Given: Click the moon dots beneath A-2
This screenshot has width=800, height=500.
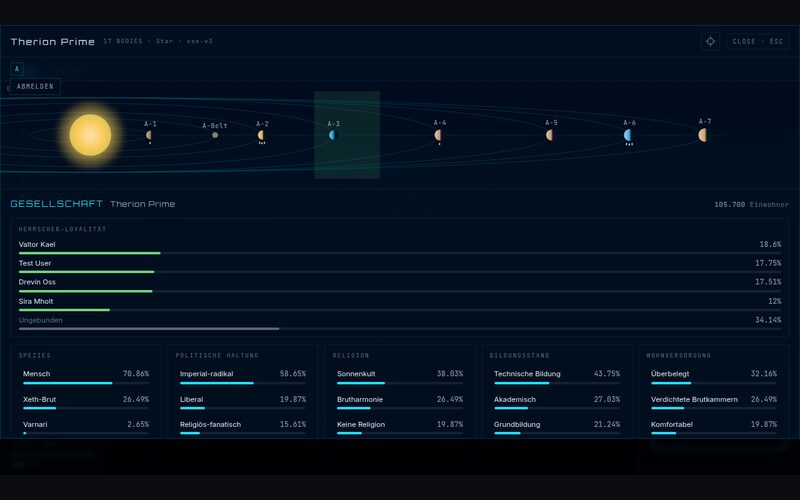Looking at the screenshot, I should click(x=262, y=143).
